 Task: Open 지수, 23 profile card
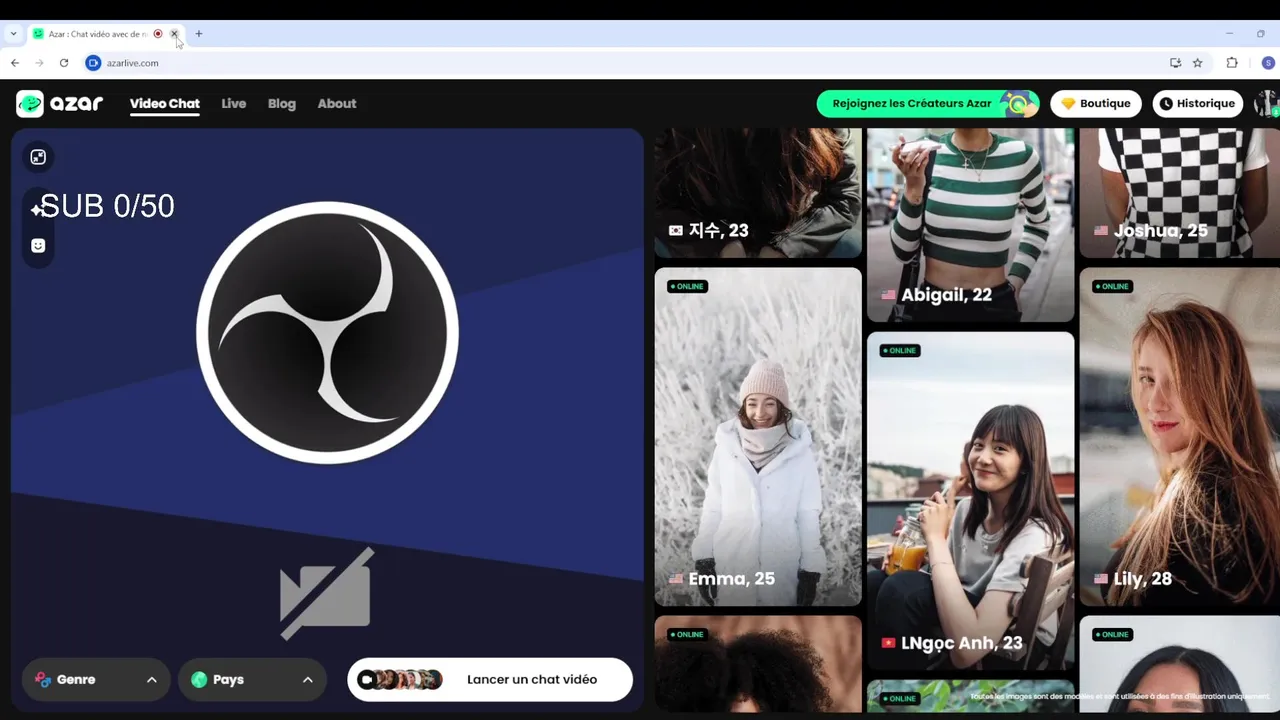(758, 193)
